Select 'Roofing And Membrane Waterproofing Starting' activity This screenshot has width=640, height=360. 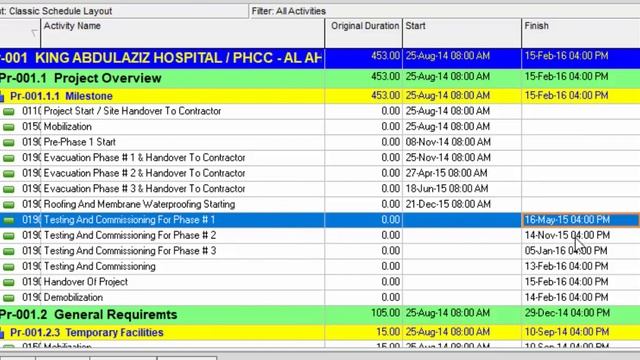139,204
